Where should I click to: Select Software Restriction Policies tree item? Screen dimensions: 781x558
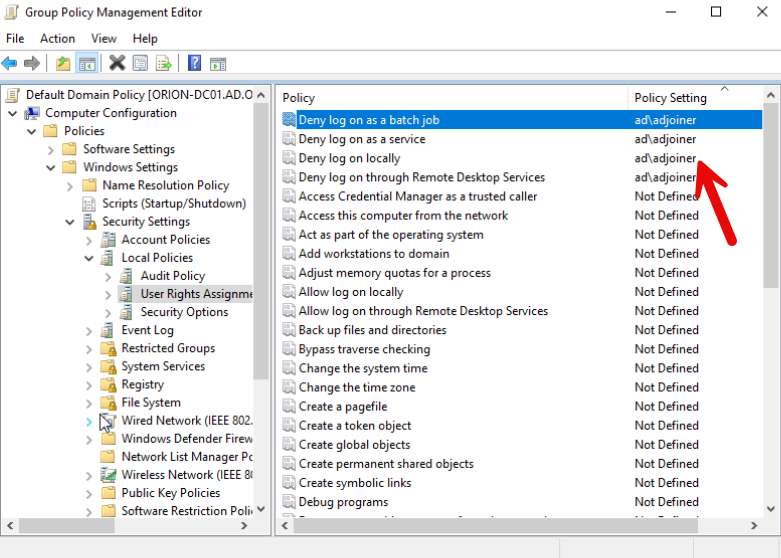[x=187, y=511]
